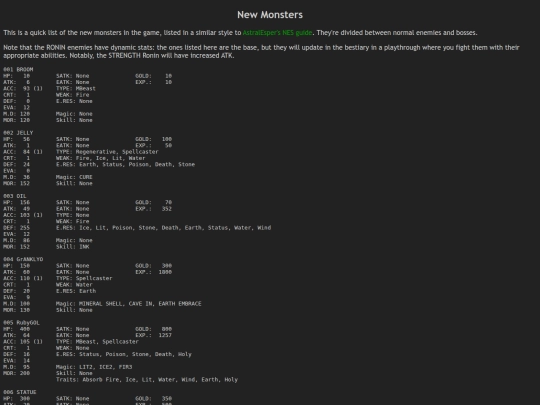Select the '004 GrANKLYD' monster entry name
The height and width of the screenshot is (405, 540).
click(23, 259)
